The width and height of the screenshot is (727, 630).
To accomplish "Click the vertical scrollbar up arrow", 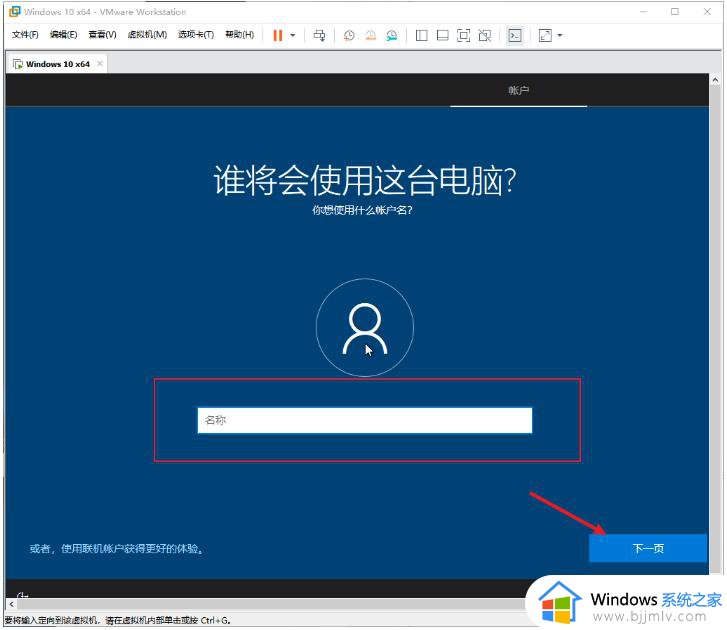I will click(x=715, y=80).
